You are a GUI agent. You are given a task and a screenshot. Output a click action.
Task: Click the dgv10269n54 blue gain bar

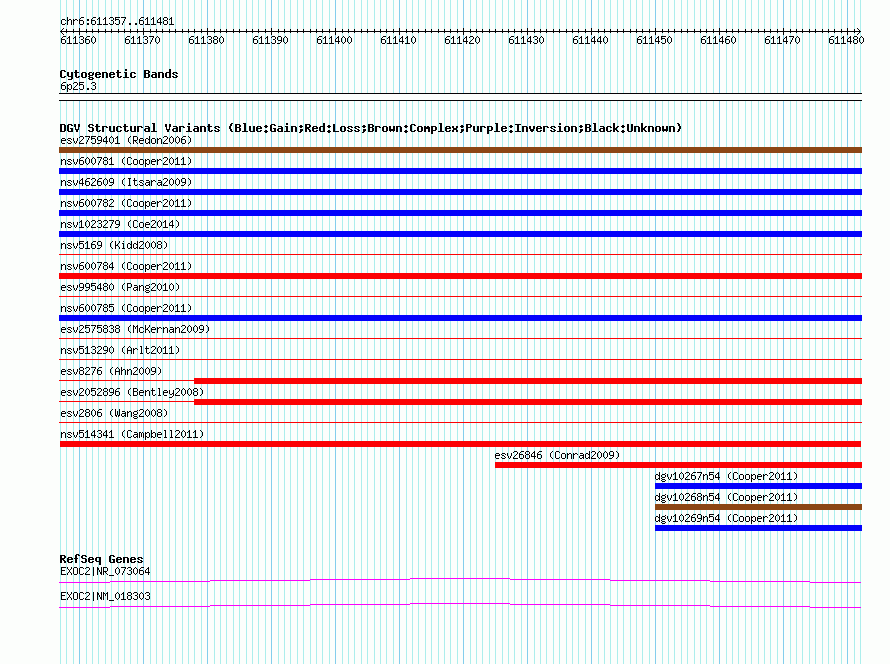[758, 528]
